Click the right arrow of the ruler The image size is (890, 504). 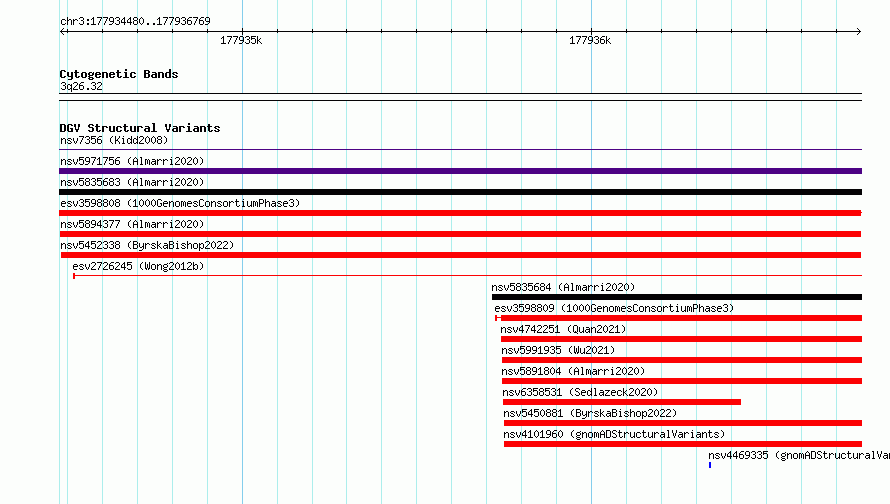tap(858, 32)
